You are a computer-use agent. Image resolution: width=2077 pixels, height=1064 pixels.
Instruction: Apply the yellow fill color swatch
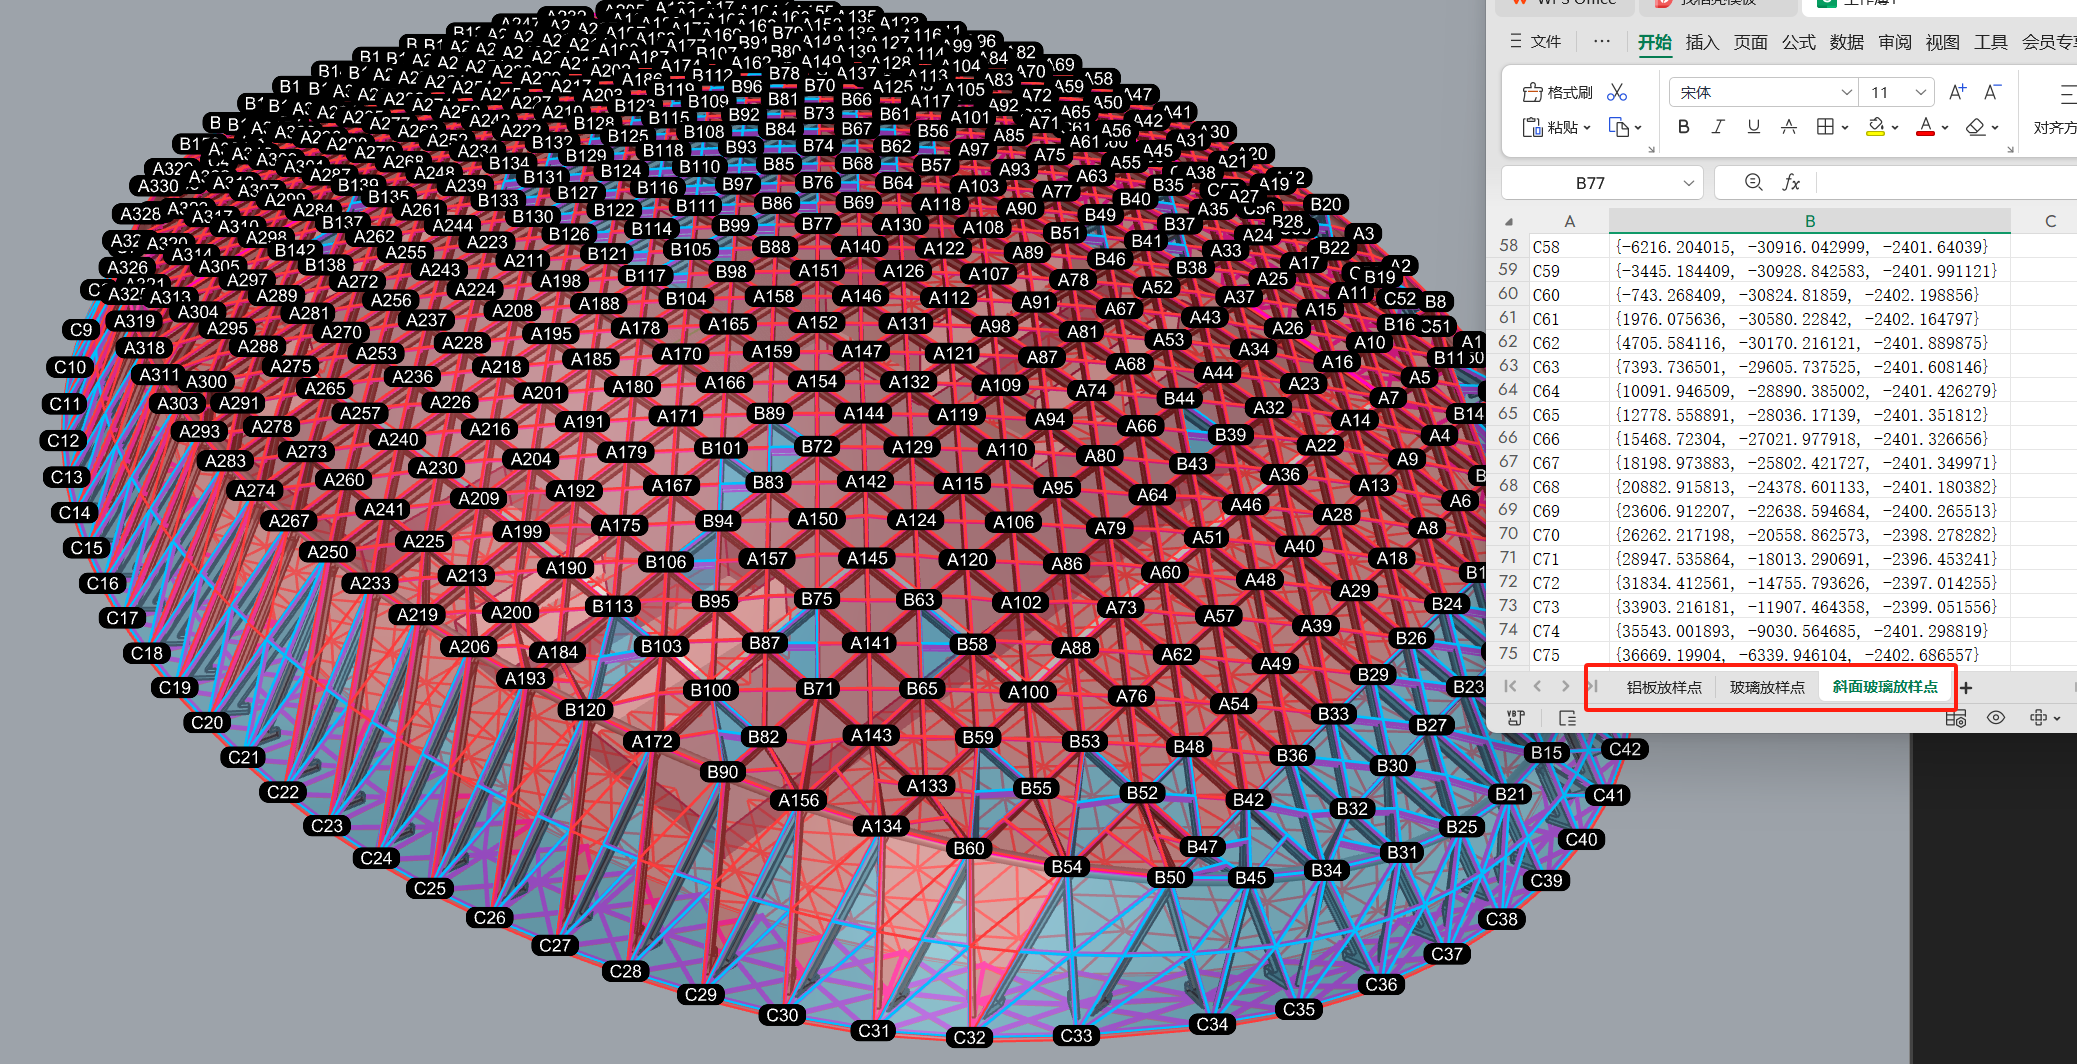1876,127
